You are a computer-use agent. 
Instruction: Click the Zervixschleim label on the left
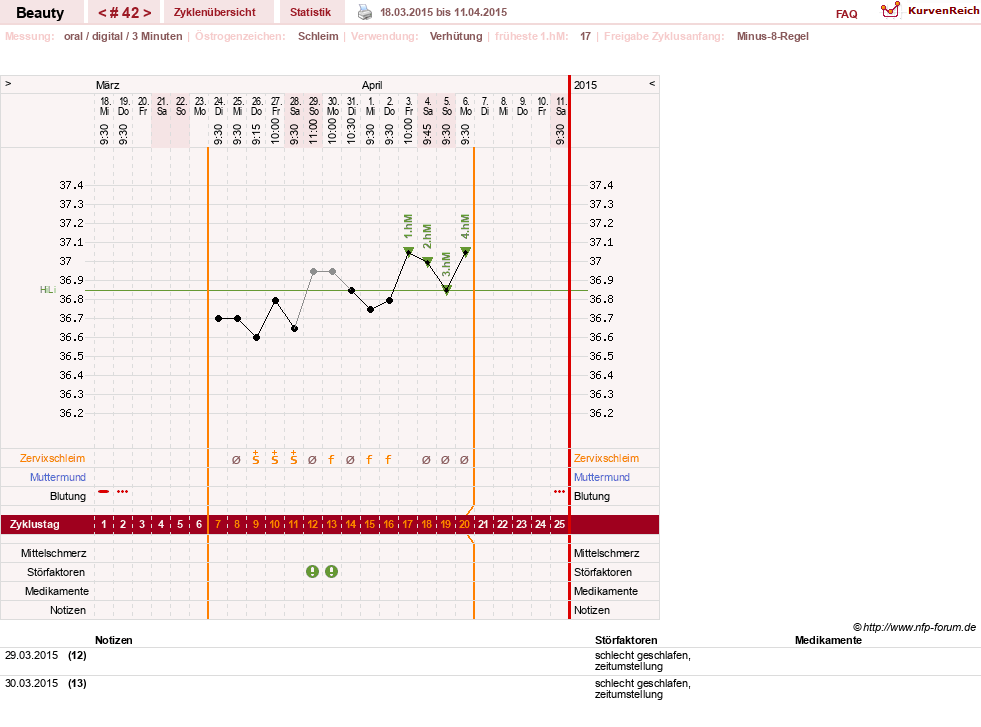pos(52,458)
